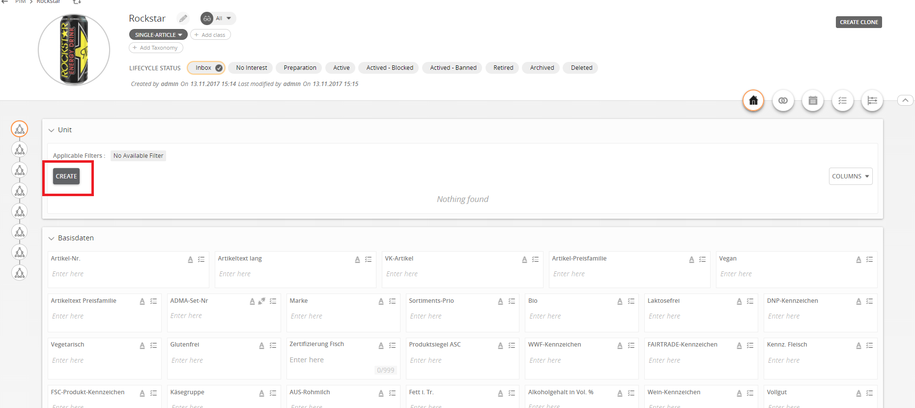Click the list icon on Artikeltext lang field
This screenshot has height=408, width=915.
tap(368, 259)
